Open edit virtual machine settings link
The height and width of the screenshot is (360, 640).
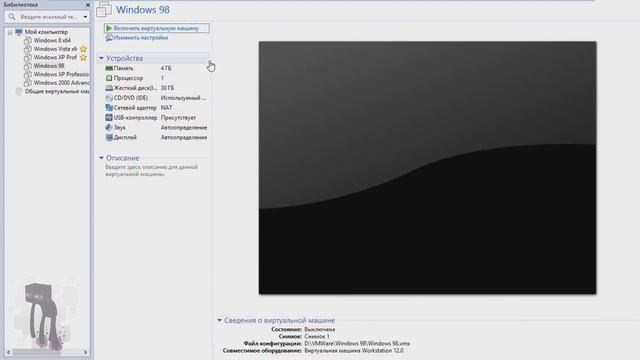point(141,38)
